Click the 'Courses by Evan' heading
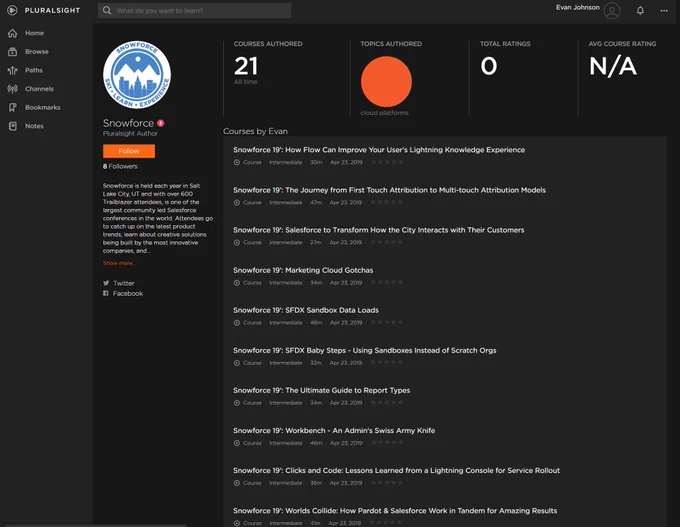The width and height of the screenshot is (680, 527). click(255, 131)
